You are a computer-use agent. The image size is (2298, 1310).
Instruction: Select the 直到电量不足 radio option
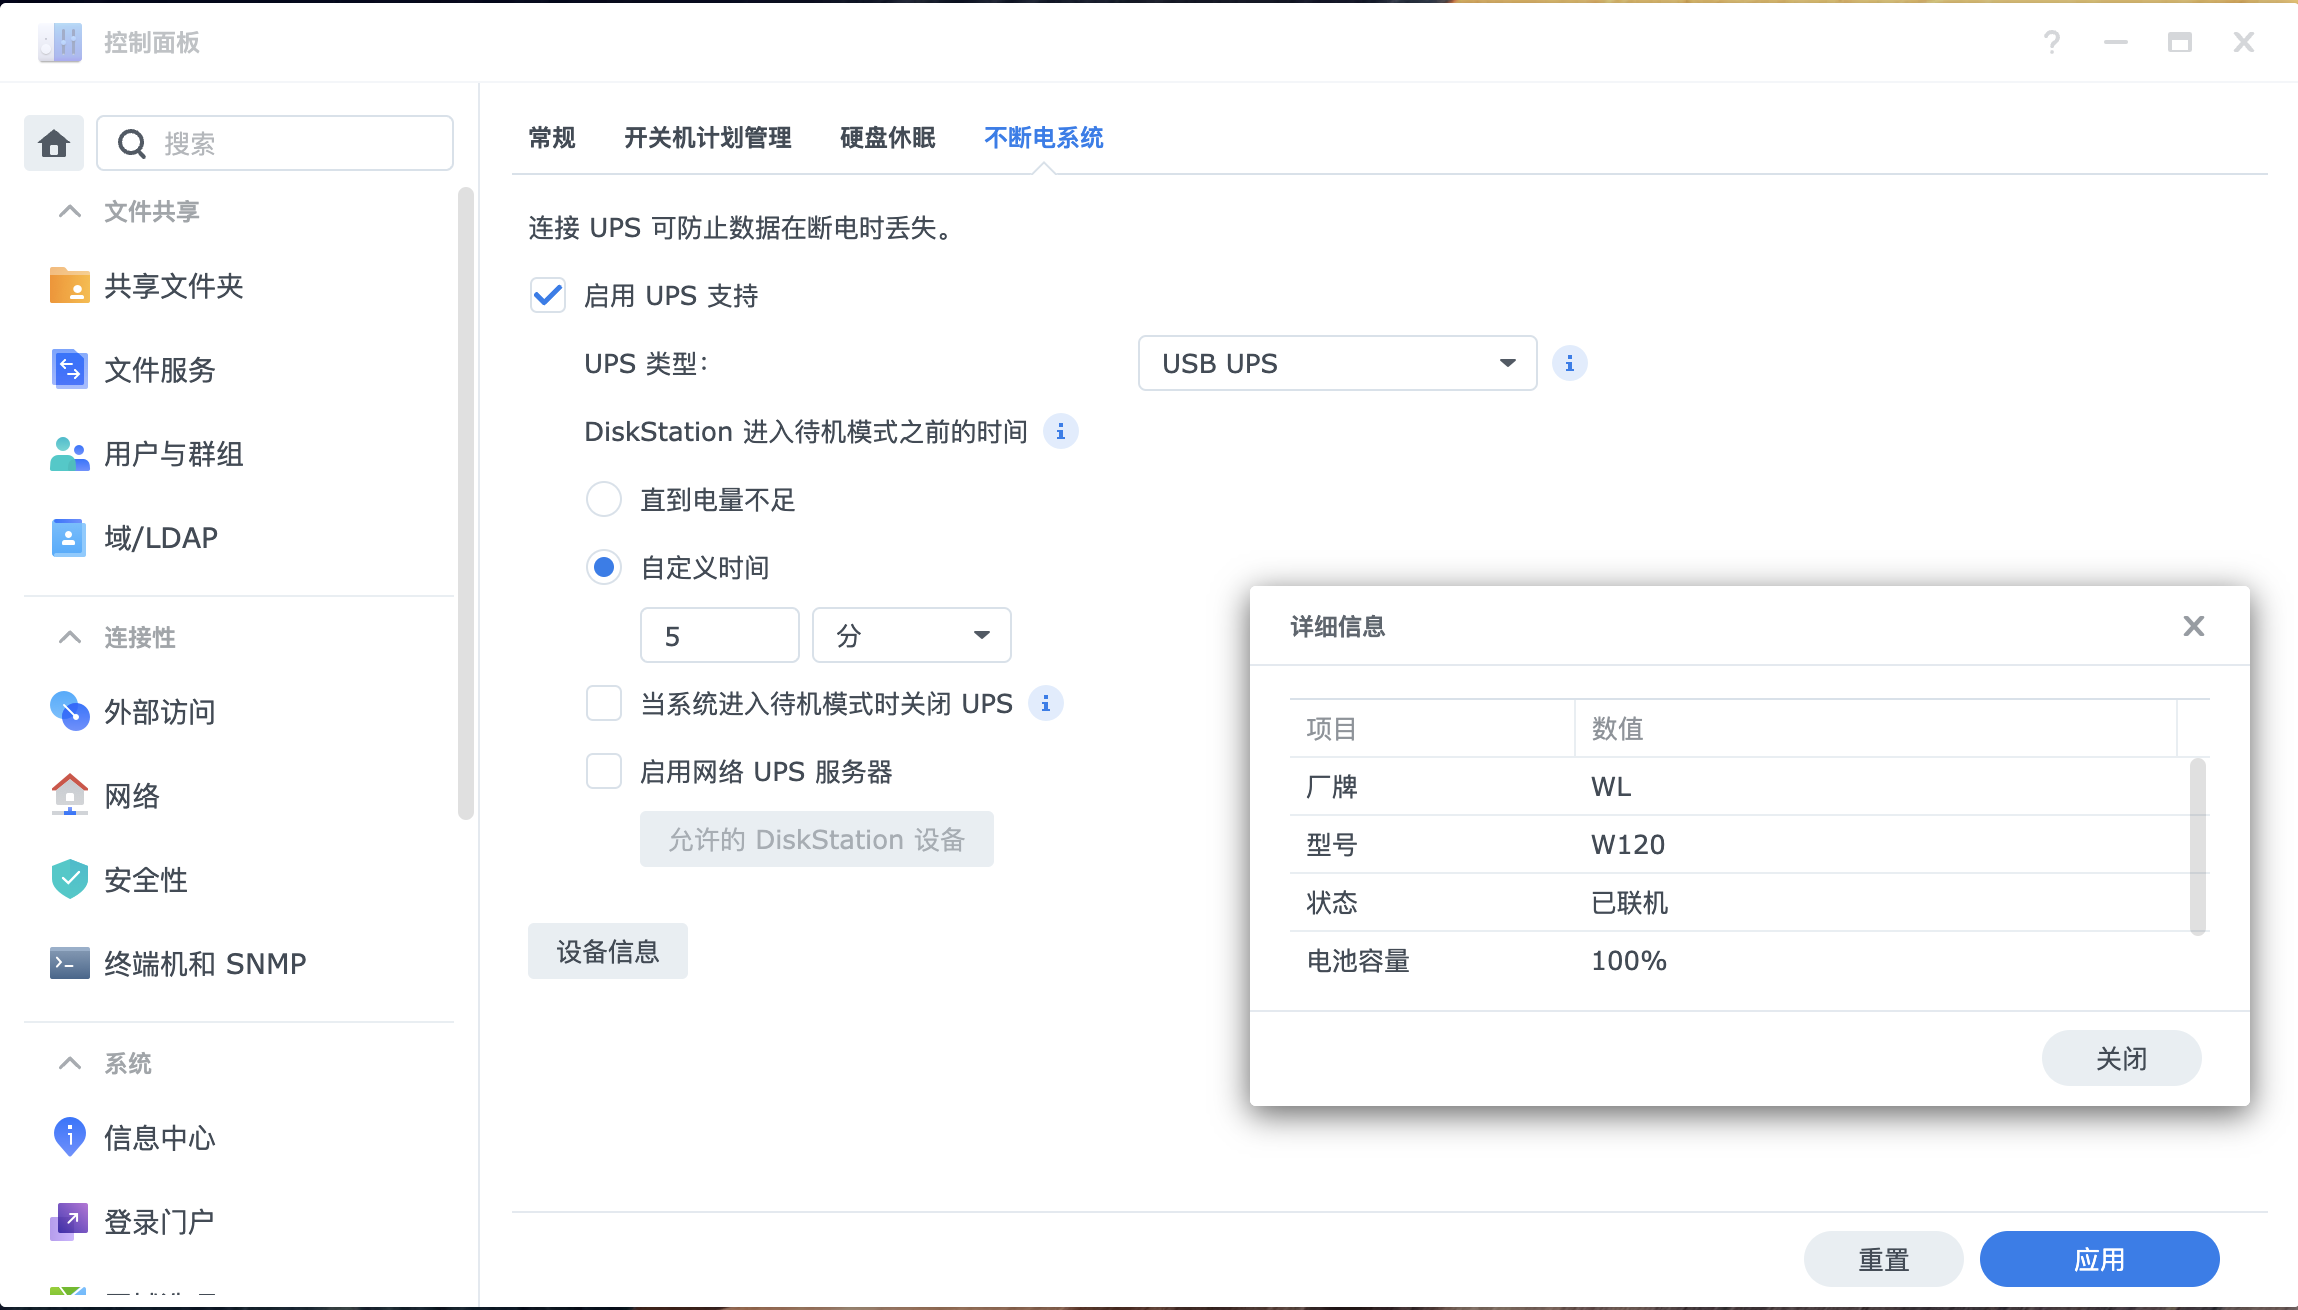click(604, 499)
